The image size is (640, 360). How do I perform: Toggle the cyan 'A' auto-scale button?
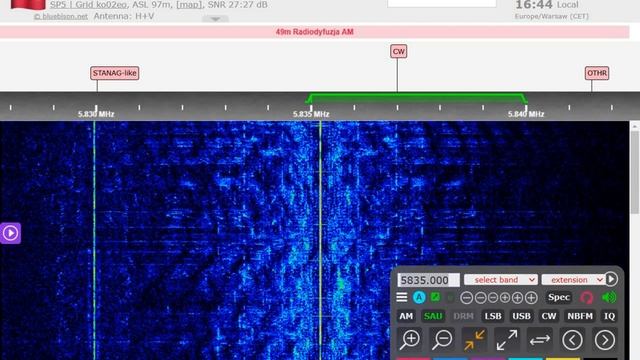point(419,298)
